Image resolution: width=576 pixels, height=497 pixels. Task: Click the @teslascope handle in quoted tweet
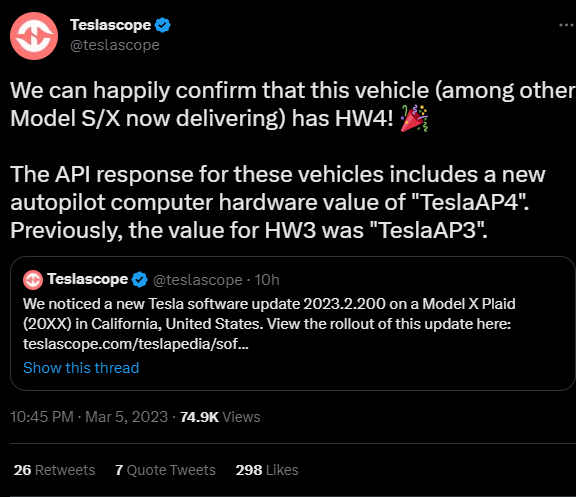(x=198, y=280)
